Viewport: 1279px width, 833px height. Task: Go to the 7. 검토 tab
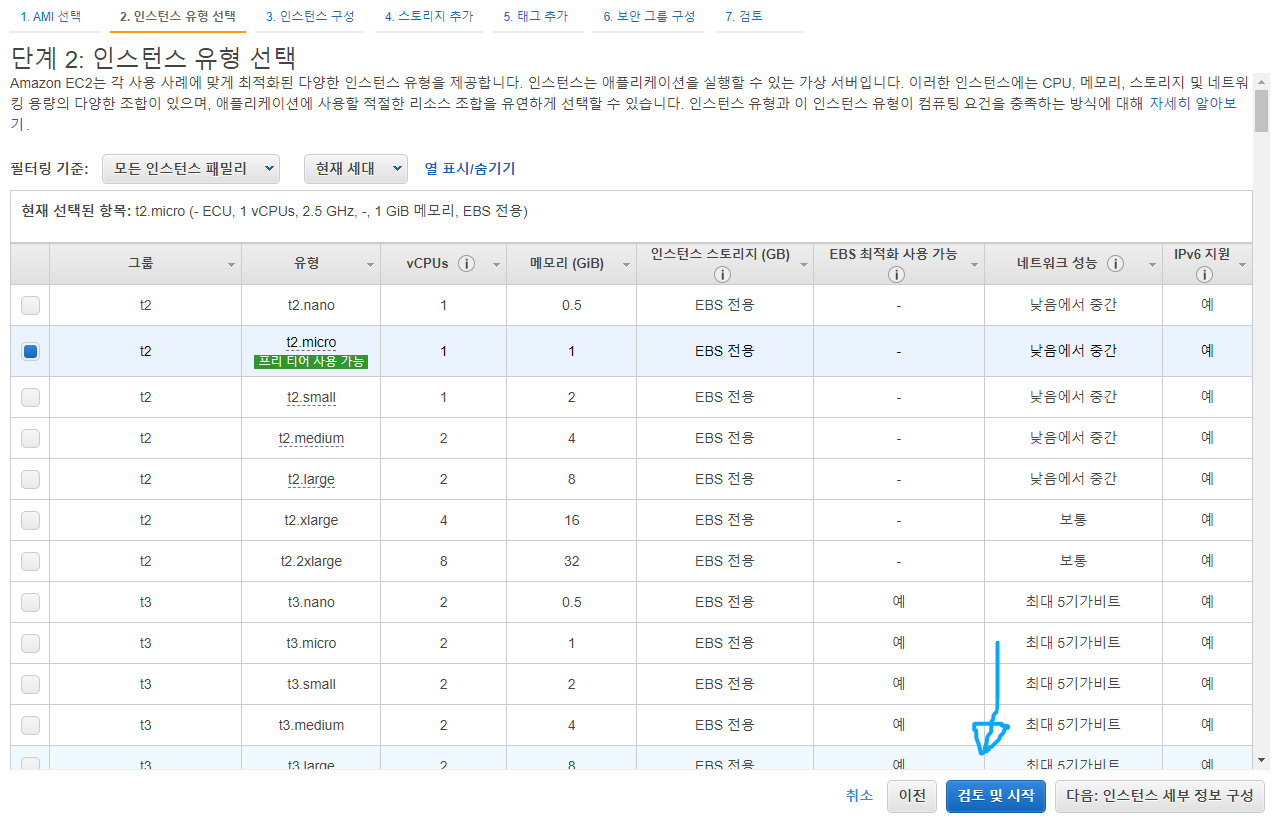[x=744, y=17]
